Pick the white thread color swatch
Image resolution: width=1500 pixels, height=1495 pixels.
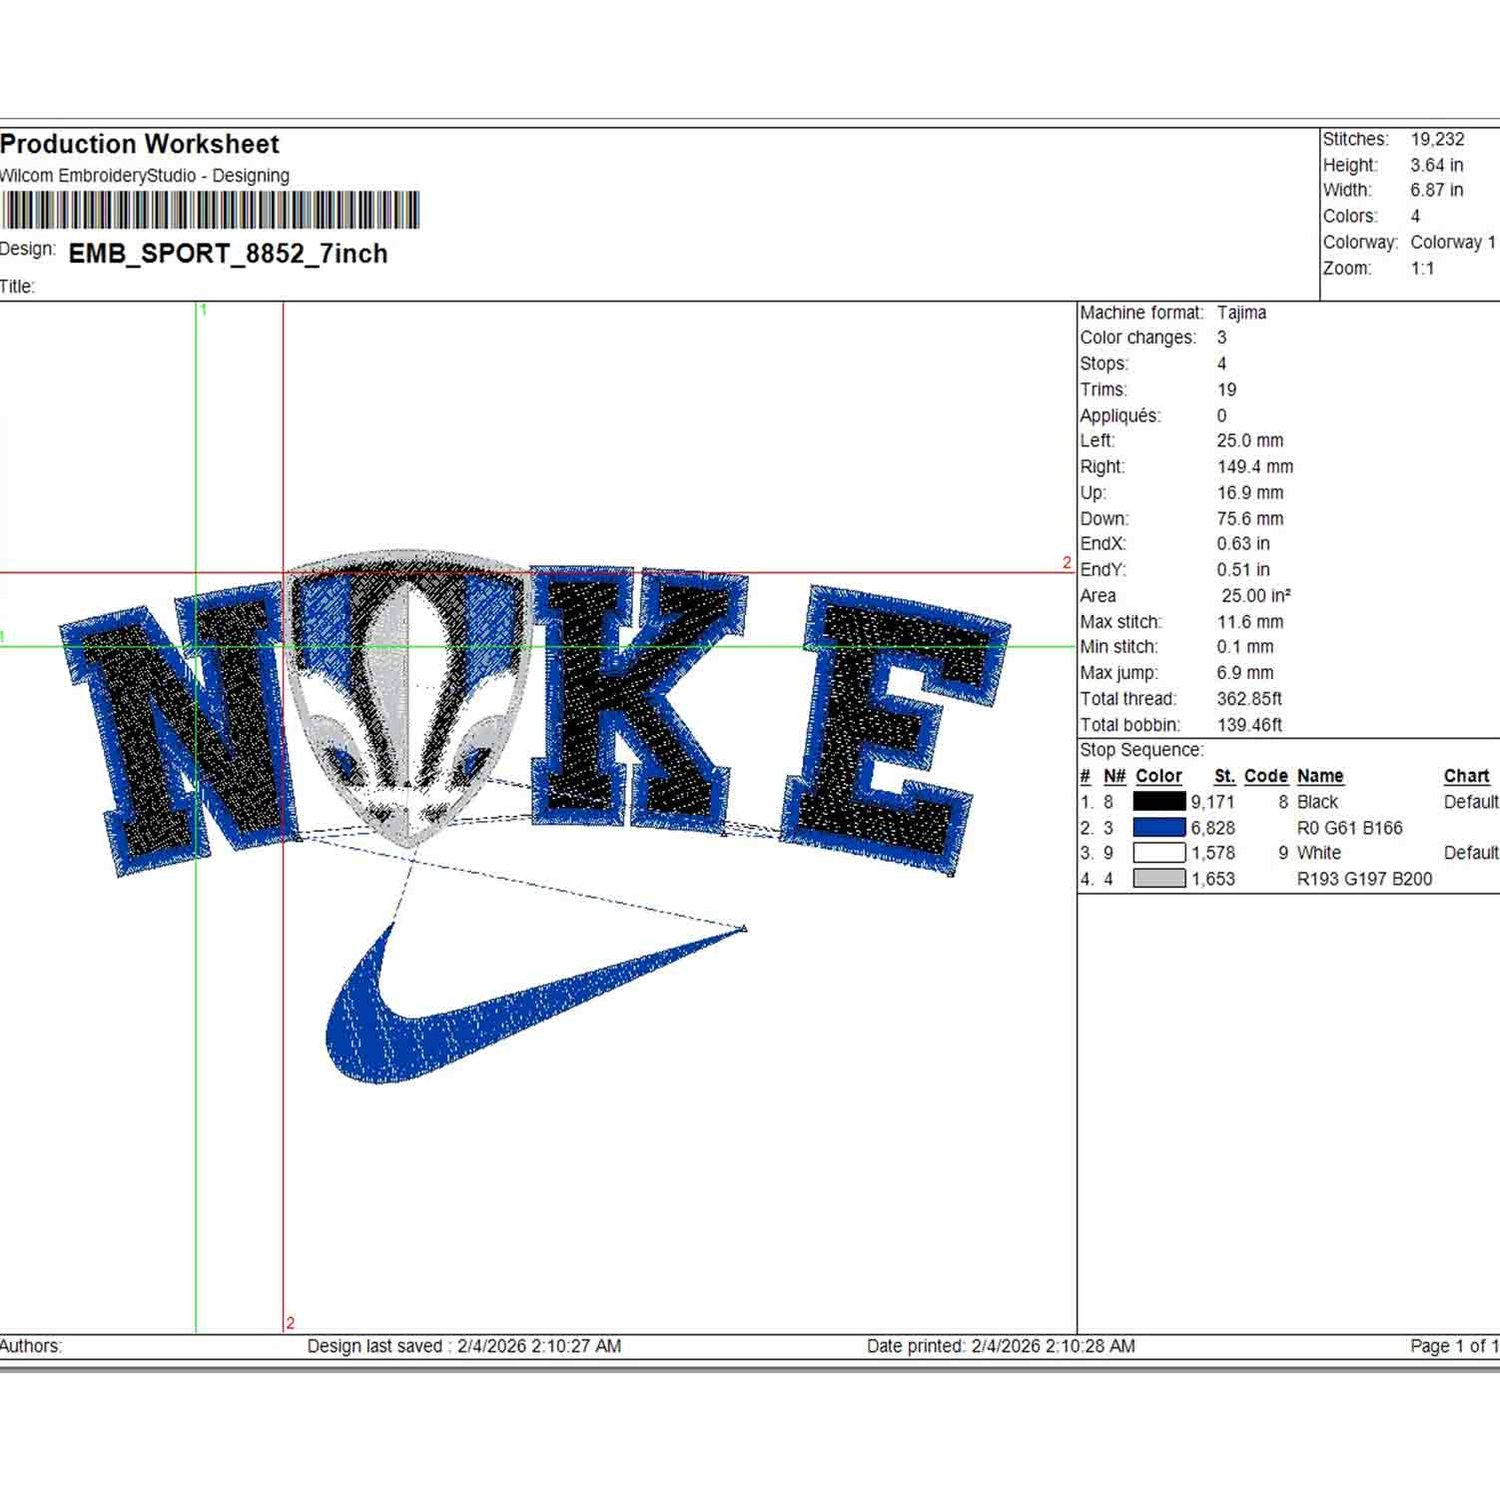(1159, 853)
